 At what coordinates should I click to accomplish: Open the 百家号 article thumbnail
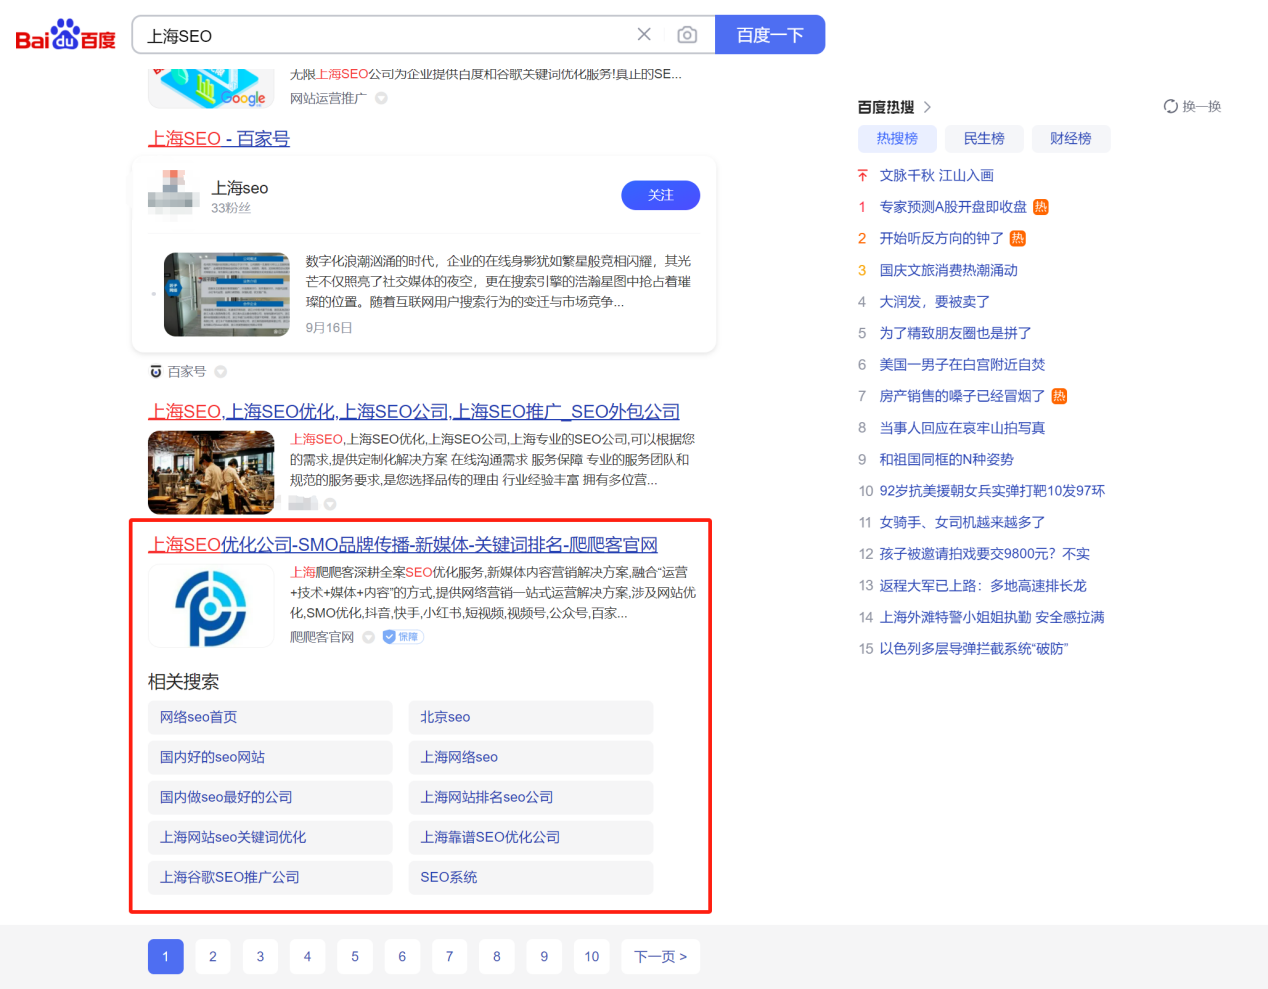coord(227,294)
